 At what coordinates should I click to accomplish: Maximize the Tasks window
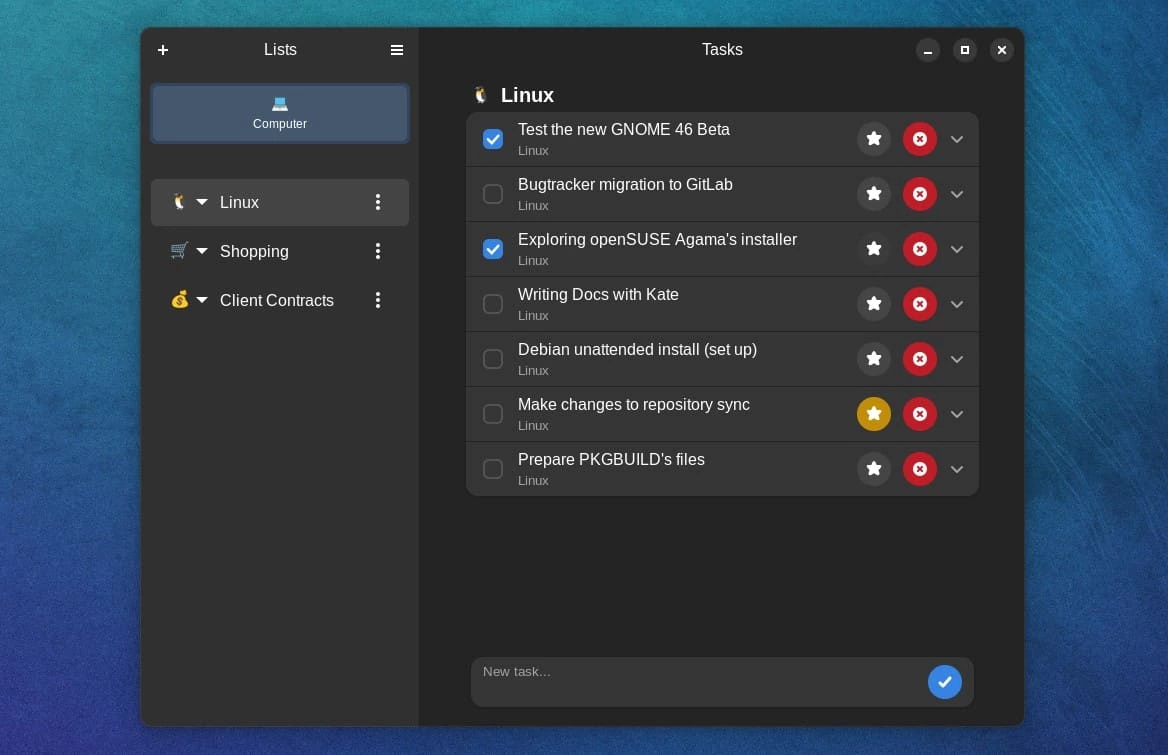[x=965, y=50]
